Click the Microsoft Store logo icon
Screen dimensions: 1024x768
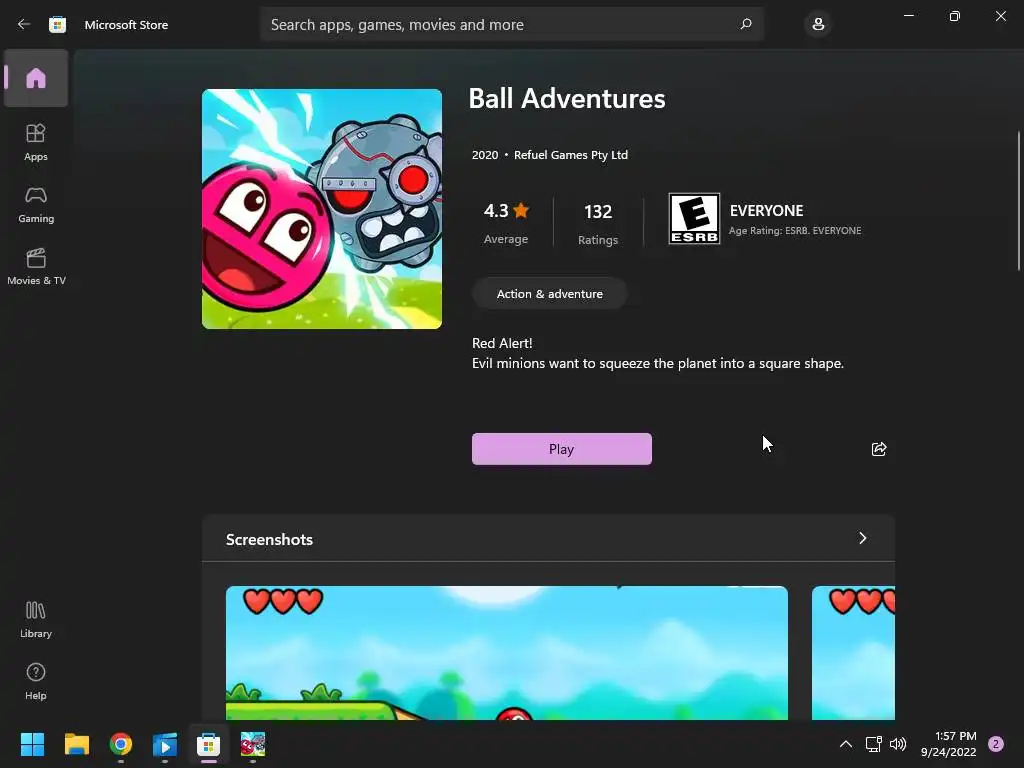[57, 24]
